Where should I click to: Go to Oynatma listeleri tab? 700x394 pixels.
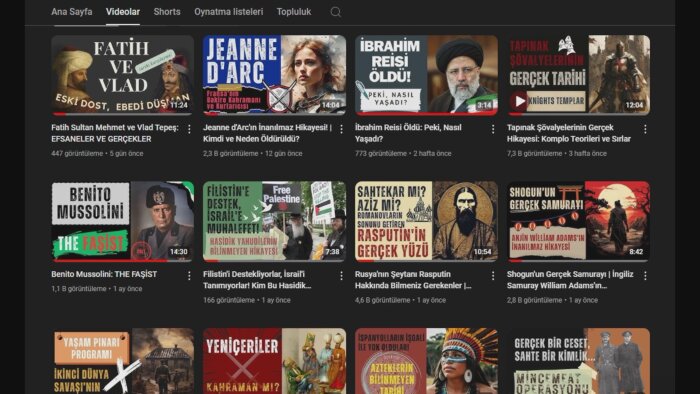229,12
